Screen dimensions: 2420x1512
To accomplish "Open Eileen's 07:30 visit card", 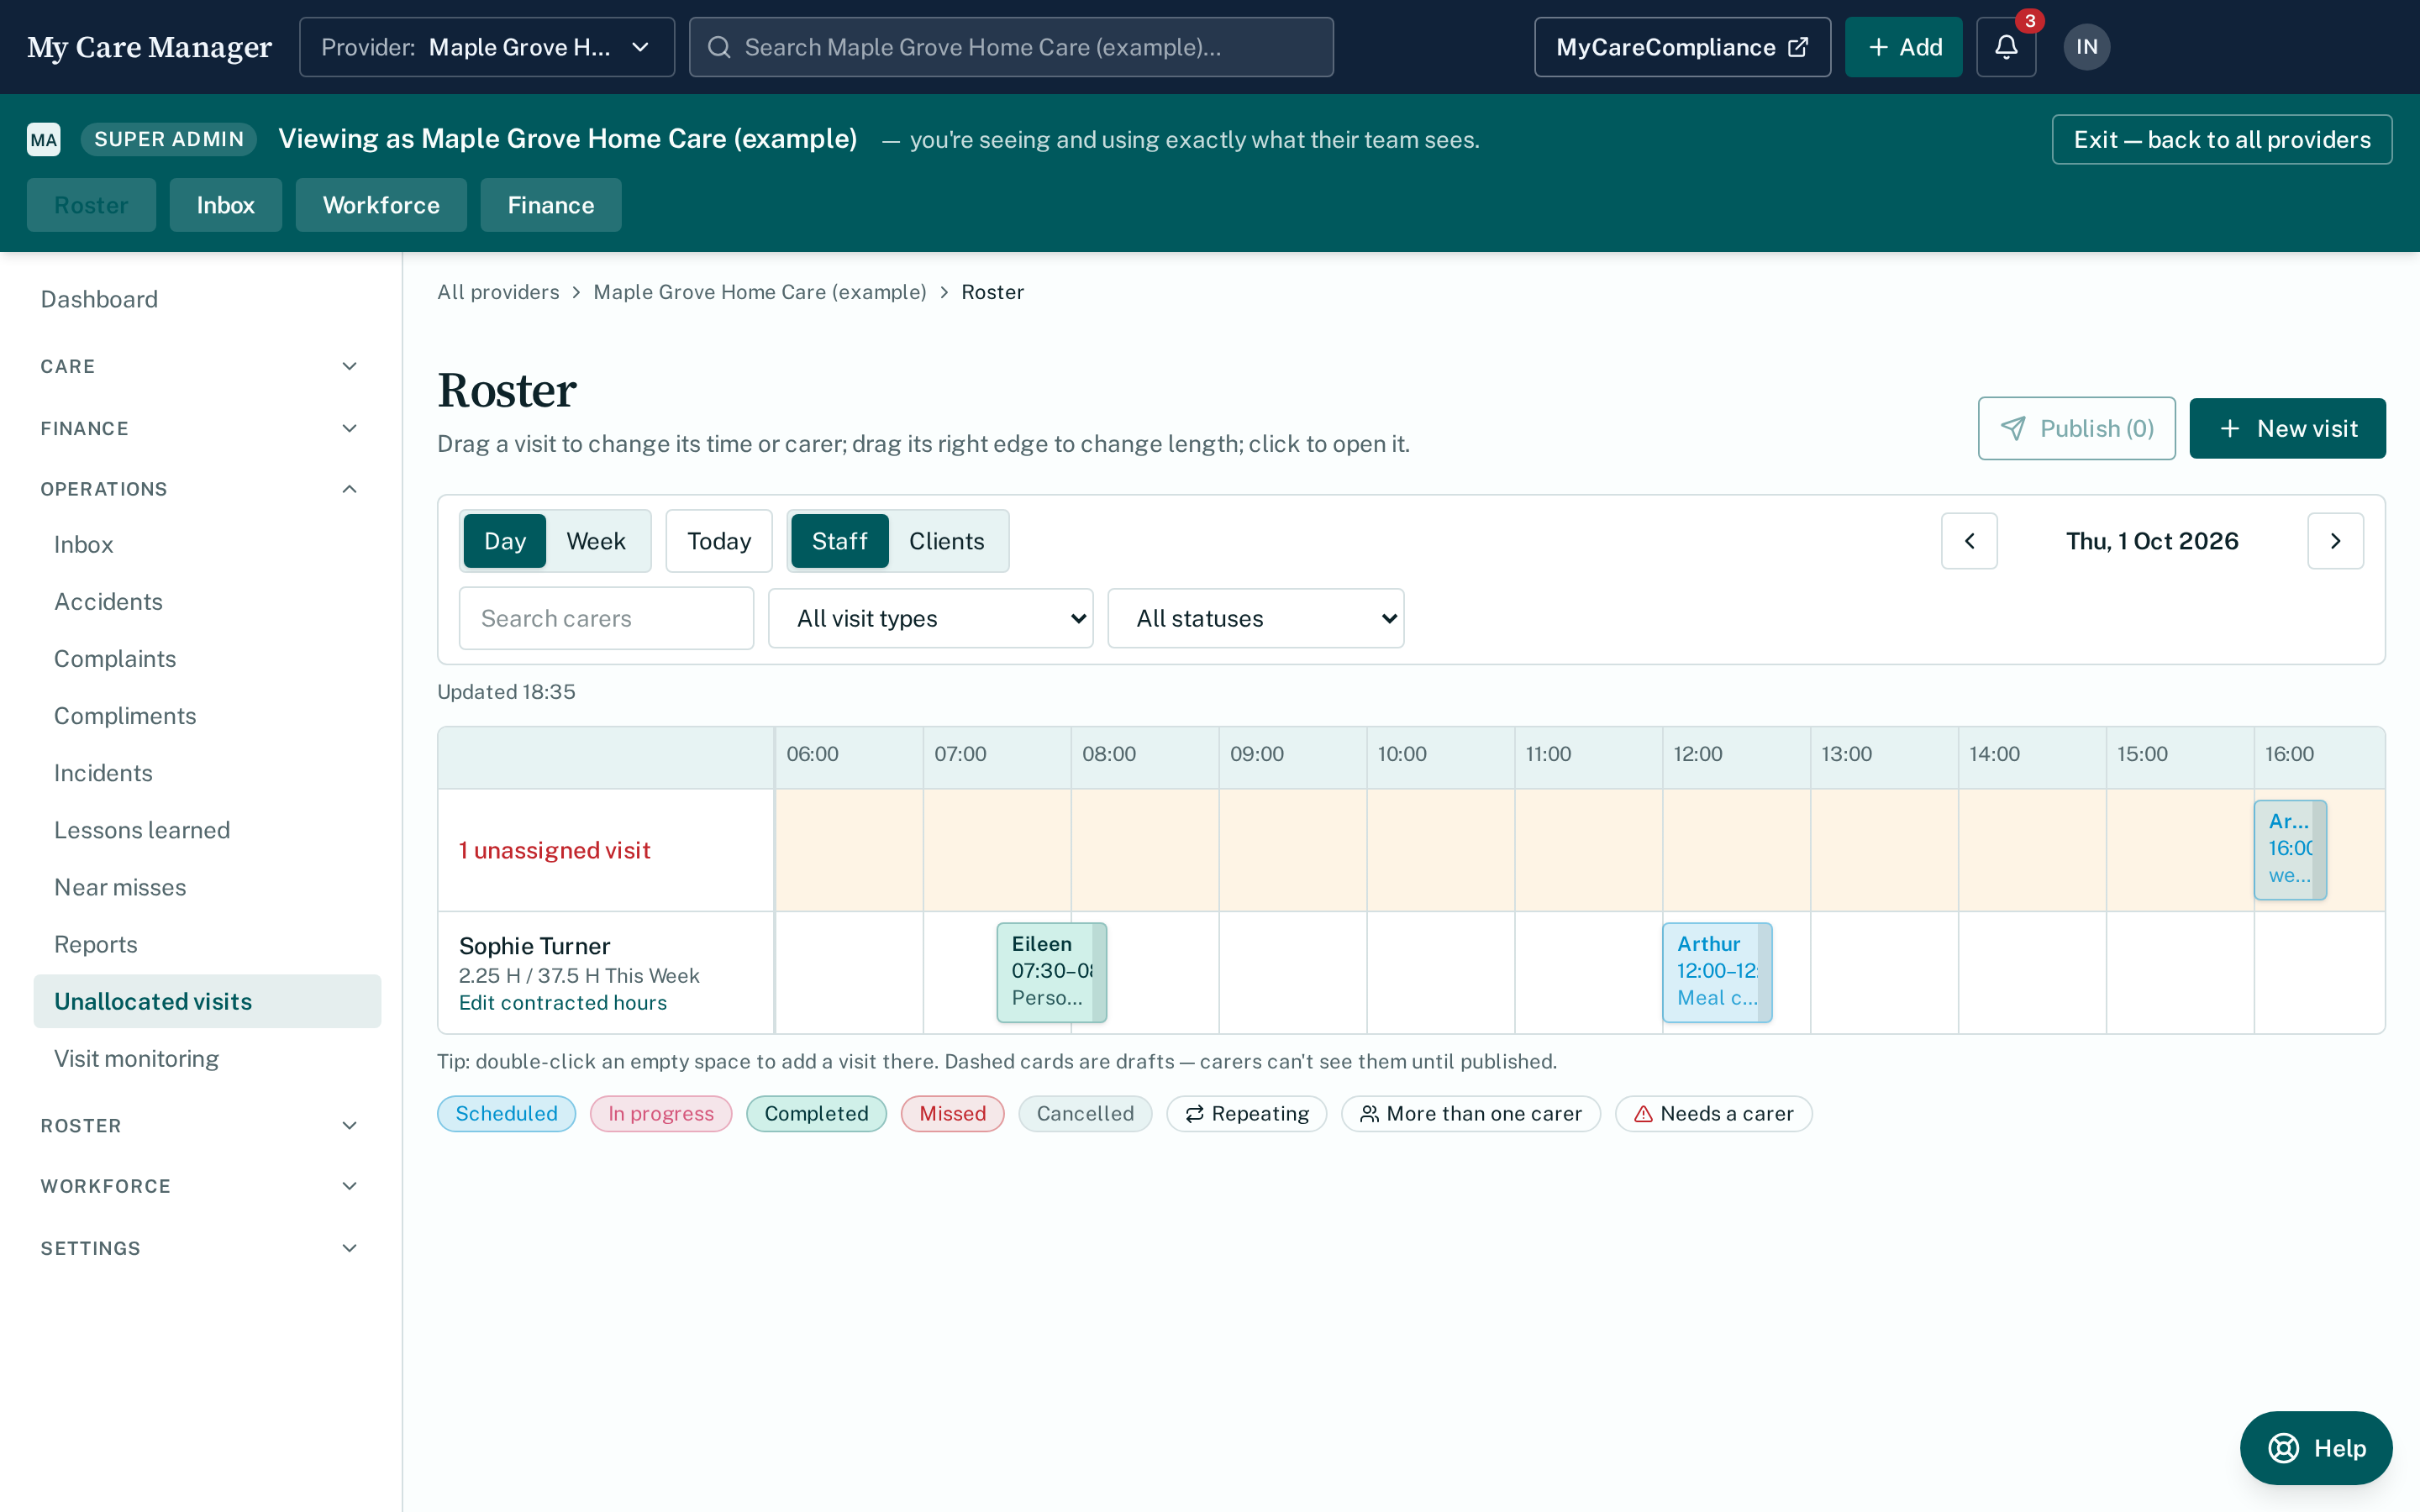I will 1051,972.
